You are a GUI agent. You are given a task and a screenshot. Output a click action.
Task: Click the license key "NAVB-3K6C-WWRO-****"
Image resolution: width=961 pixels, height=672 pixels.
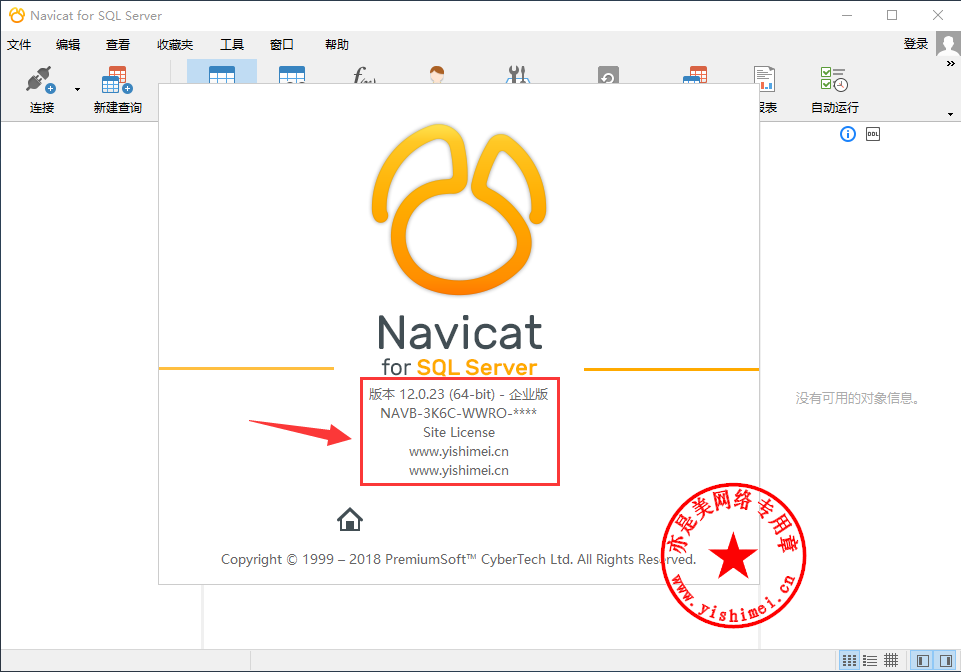(x=458, y=413)
